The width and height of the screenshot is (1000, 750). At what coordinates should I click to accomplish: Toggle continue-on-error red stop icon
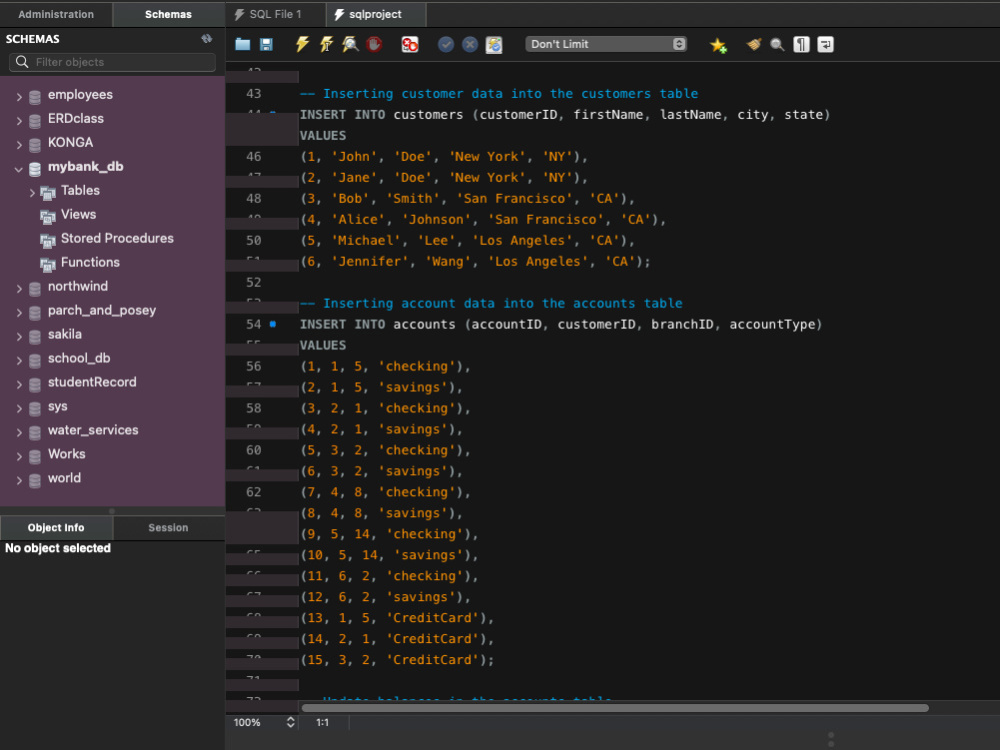click(x=409, y=44)
